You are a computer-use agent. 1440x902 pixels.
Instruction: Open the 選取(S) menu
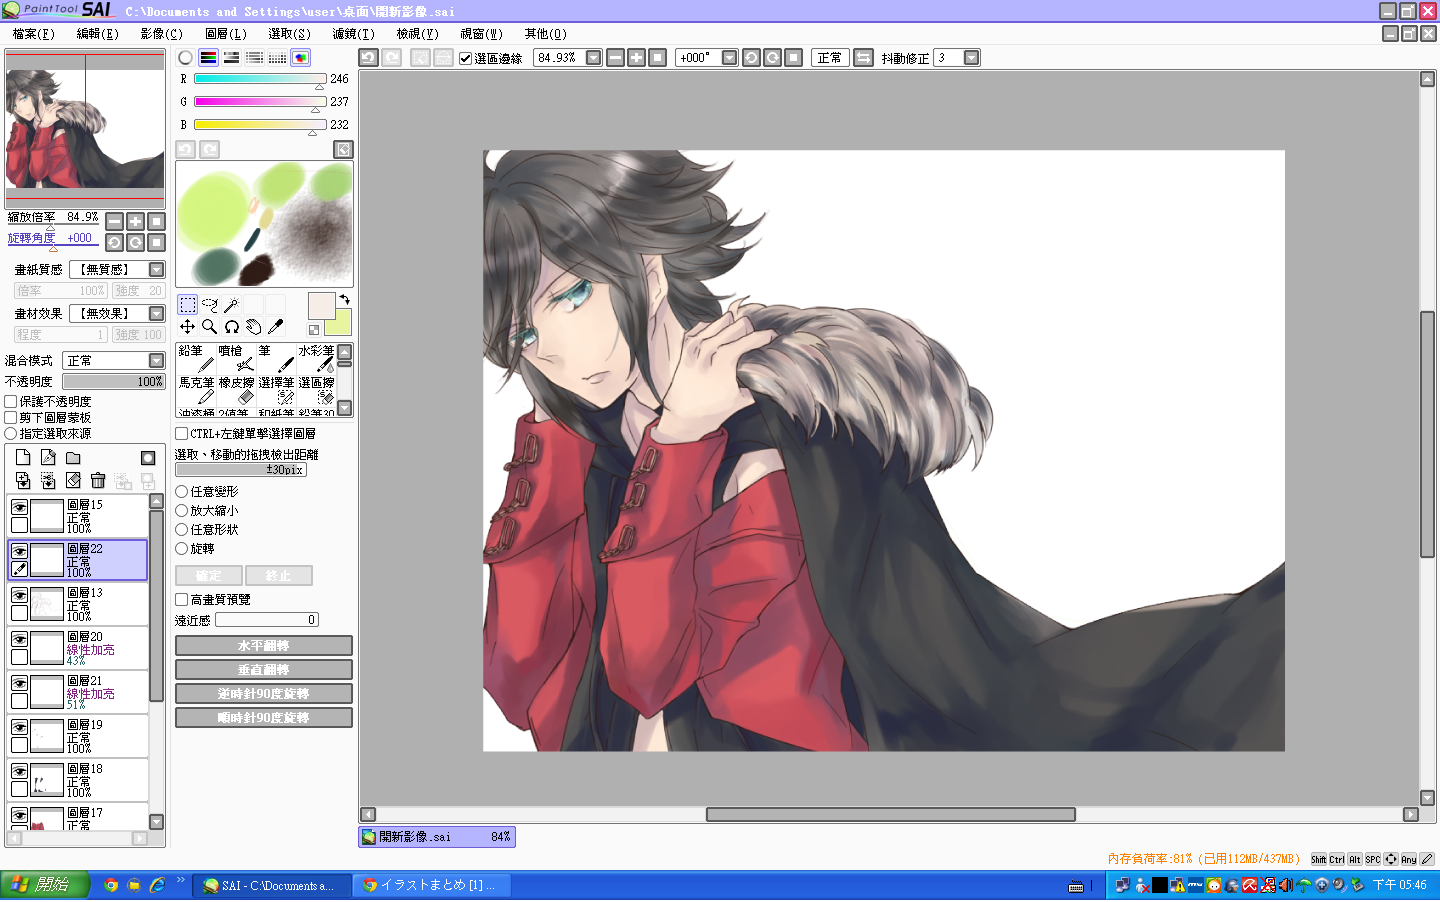[289, 34]
